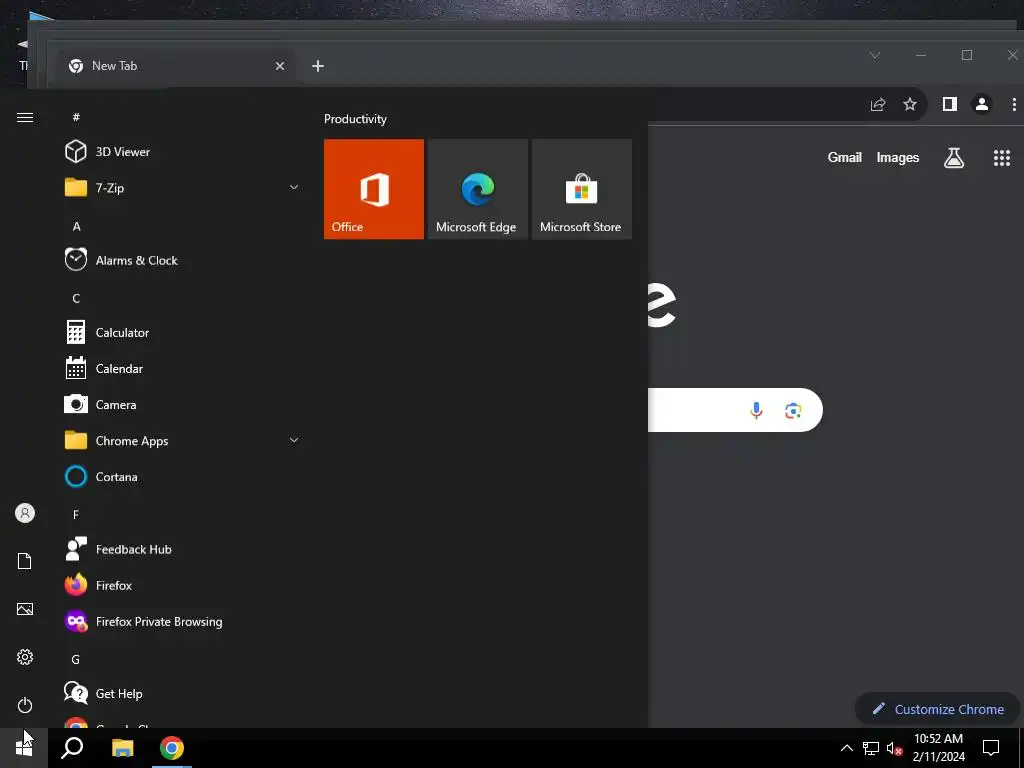The image size is (1024, 768).
Task: Open Chrome's tab search chevron
Action: click(x=875, y=56)
